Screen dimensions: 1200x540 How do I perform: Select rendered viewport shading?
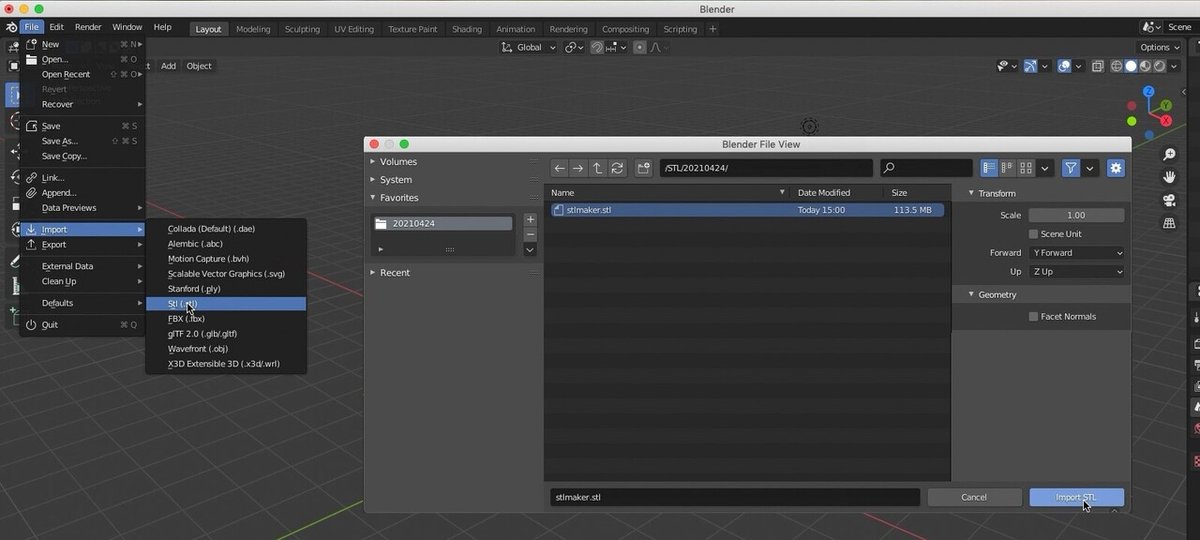tap(1161, 66)
